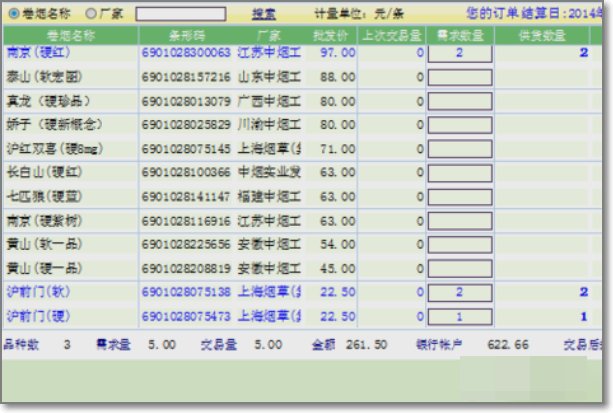The image size is (613, 413).
Task: Click barcode 6901028141147
Action: pos(186,197)
